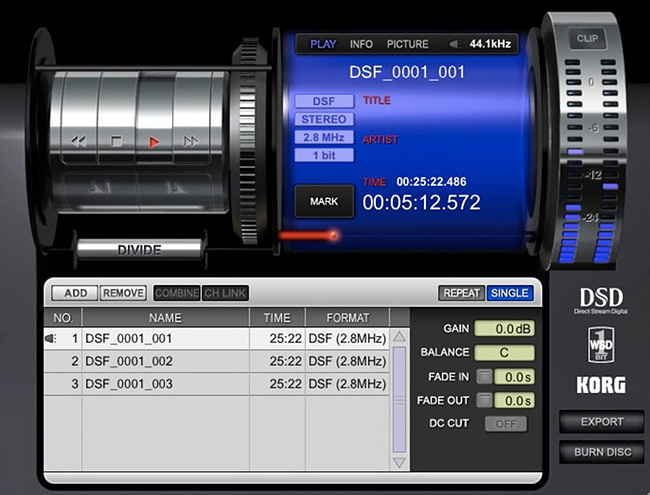
Task: Click speaker icon in track 1 row
Action: coord(51,339)
